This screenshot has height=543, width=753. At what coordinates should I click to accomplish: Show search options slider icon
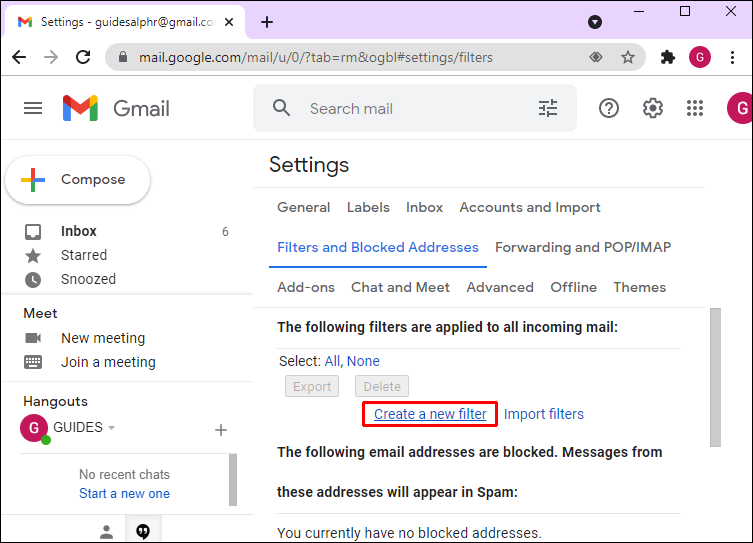click(x=547, y=108)
